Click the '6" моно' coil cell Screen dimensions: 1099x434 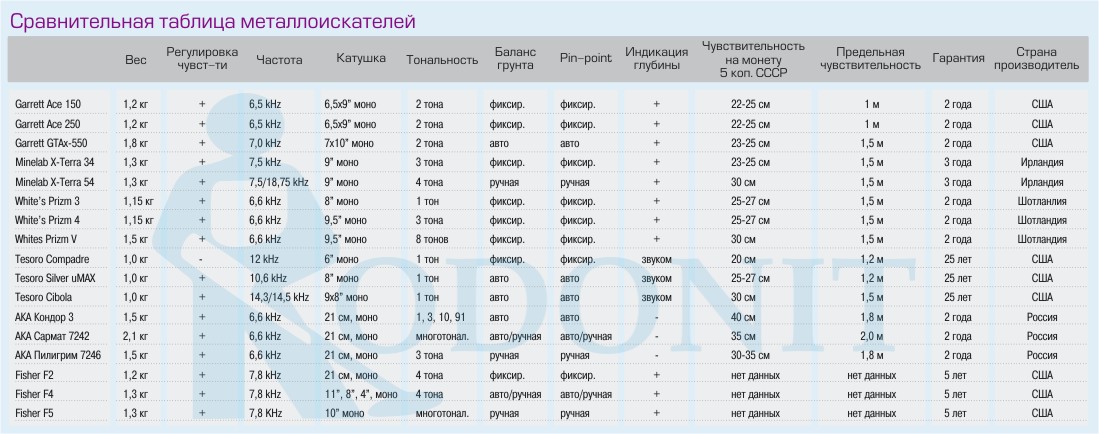341,259
